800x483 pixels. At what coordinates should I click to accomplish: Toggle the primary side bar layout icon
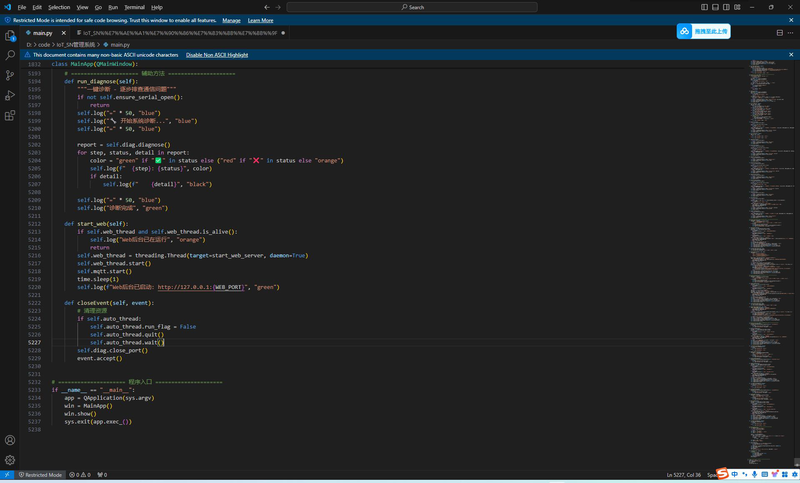tap(704, 7)
